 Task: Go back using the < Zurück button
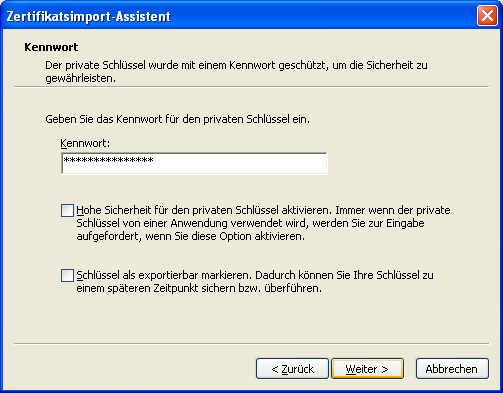click(x=292, y=369)
